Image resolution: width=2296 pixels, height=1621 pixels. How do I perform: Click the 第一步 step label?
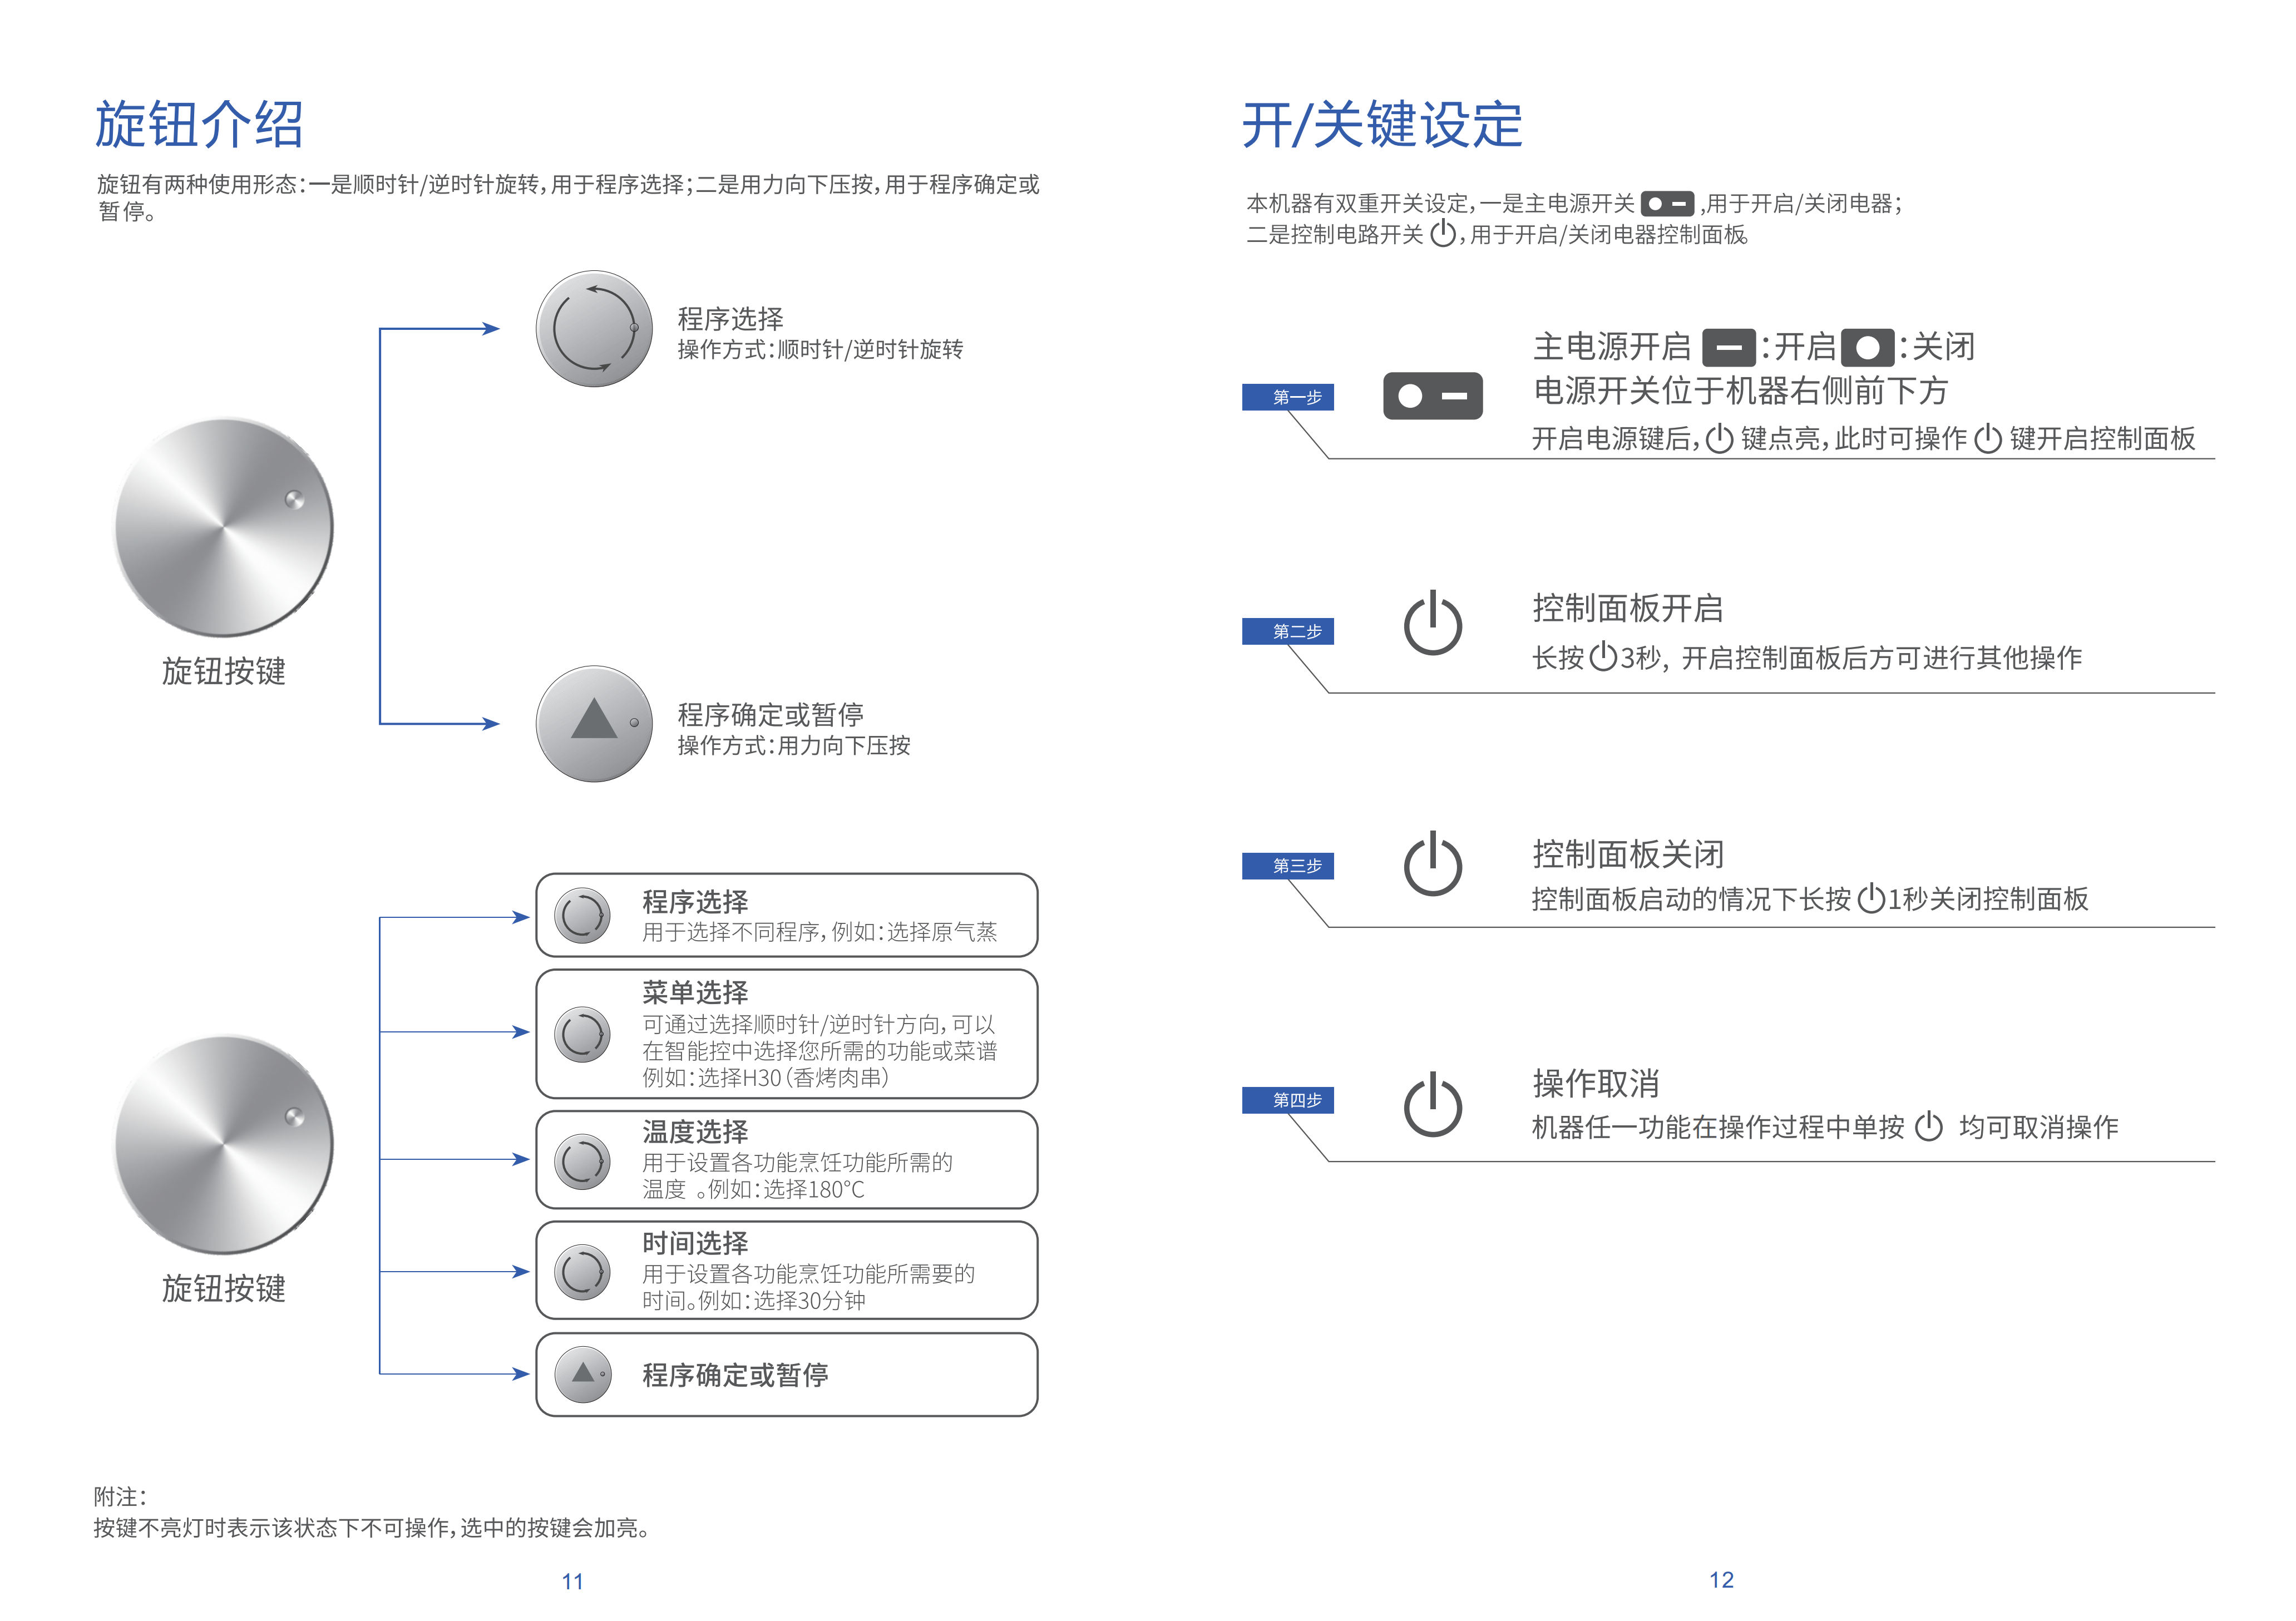pyautogui.click(x=1287, y=397)
